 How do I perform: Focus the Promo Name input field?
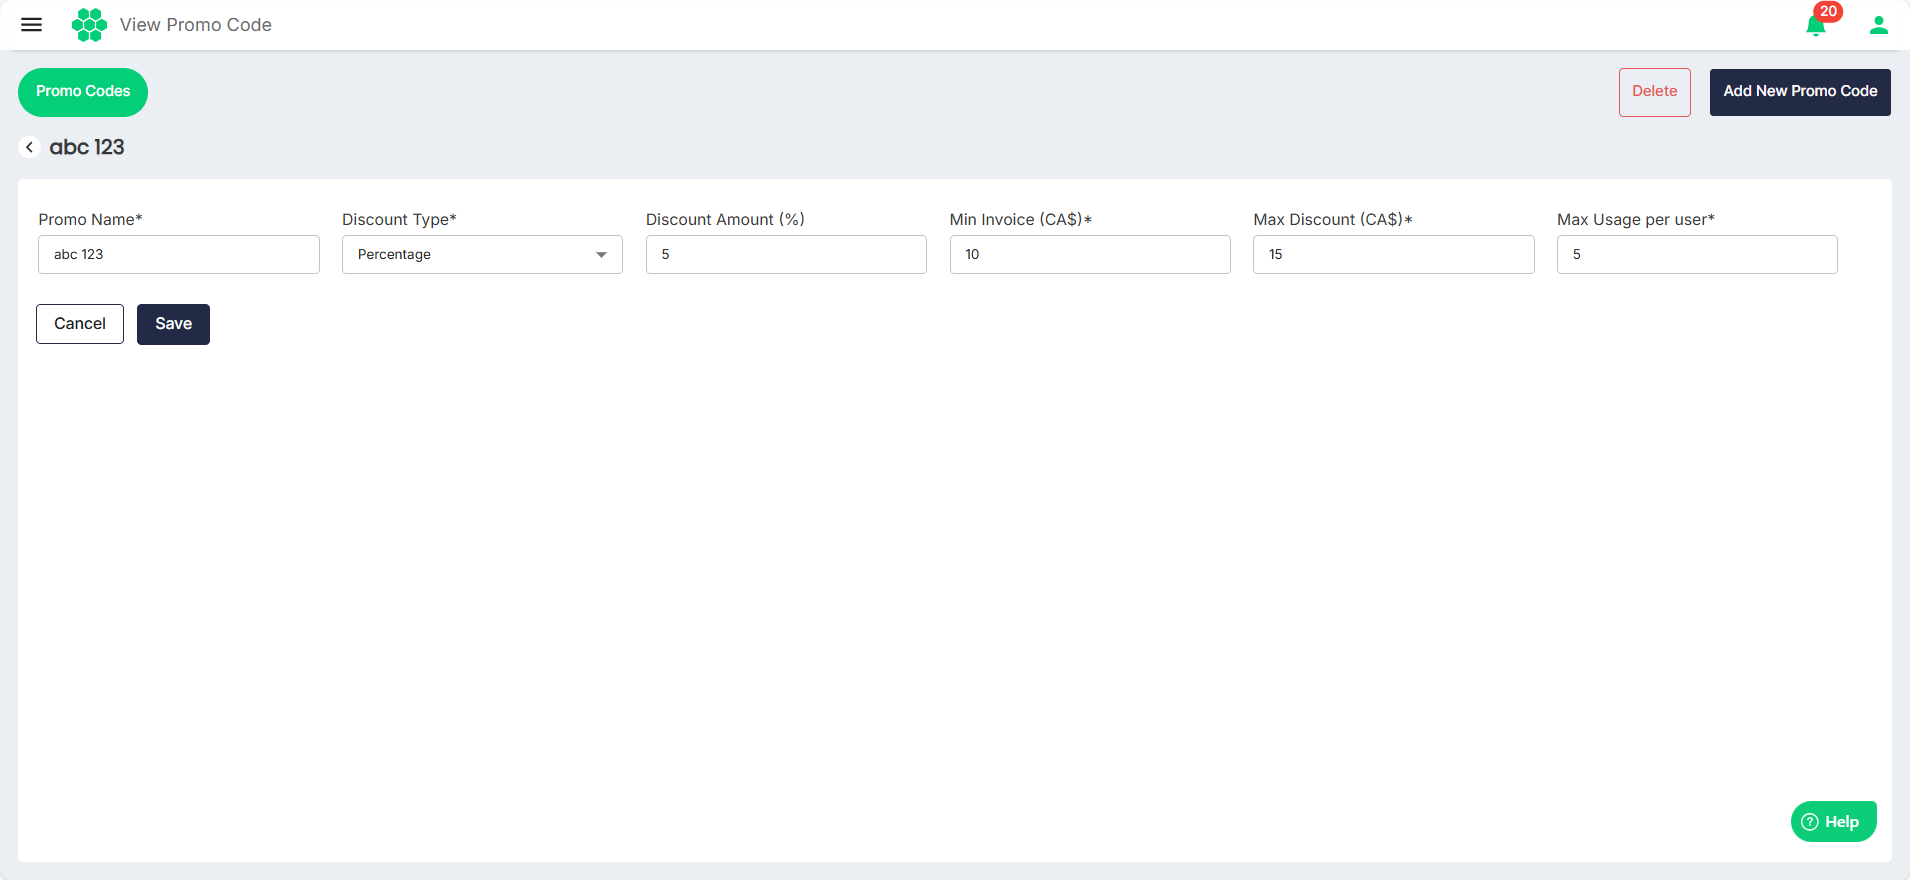click(179, 254)
